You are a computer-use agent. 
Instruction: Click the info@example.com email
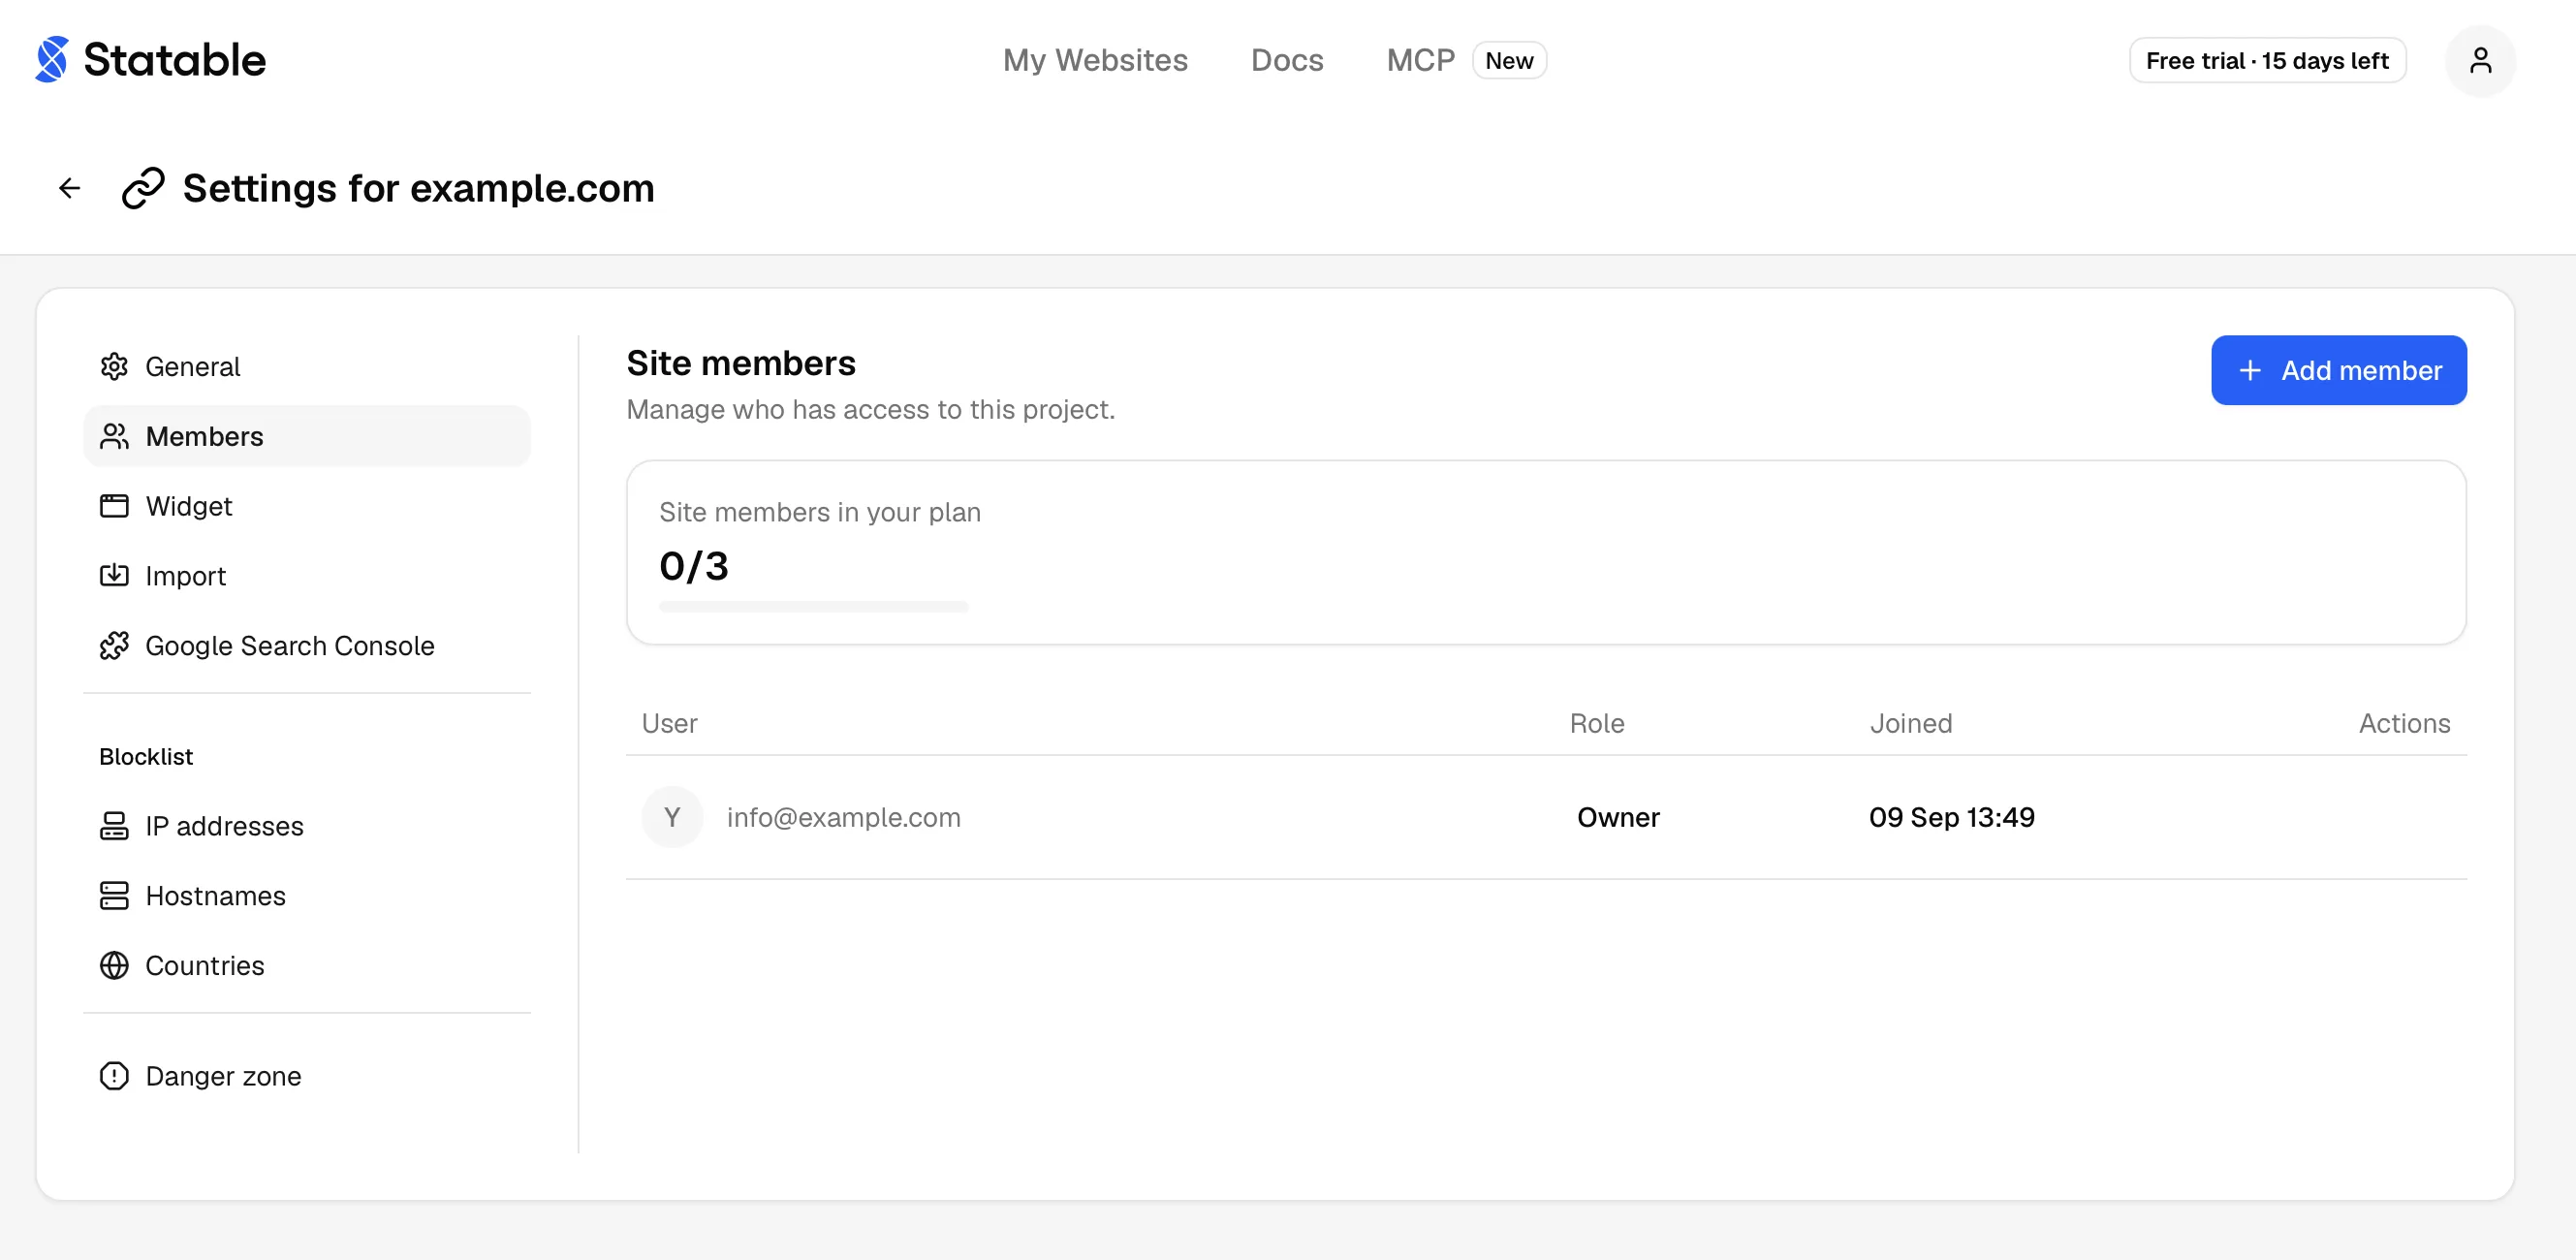click(844, 817)
